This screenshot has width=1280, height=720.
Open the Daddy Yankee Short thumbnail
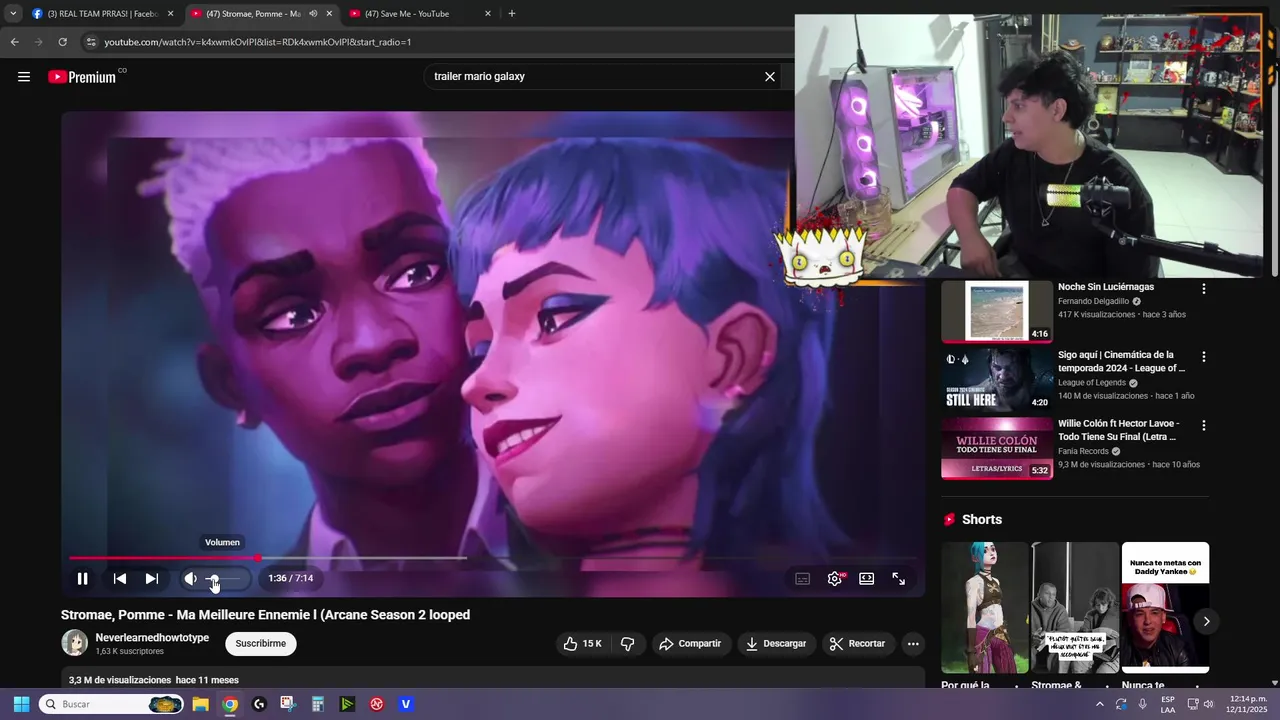tap(1165, 607)
